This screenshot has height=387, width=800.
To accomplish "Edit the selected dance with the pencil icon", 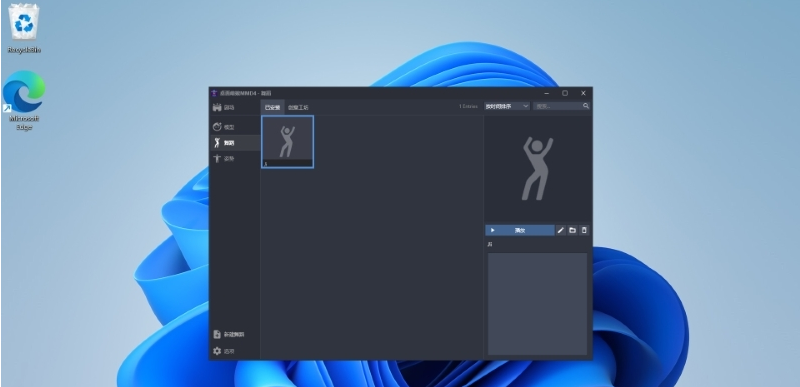I will pyautogui.click(x=561, y=230).
